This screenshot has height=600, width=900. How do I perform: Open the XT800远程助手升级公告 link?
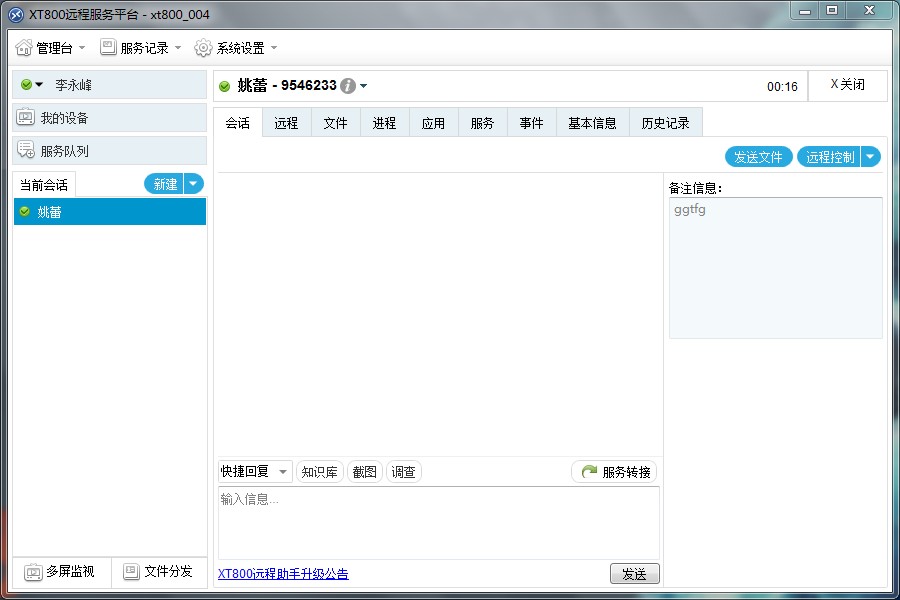point(284,573)
